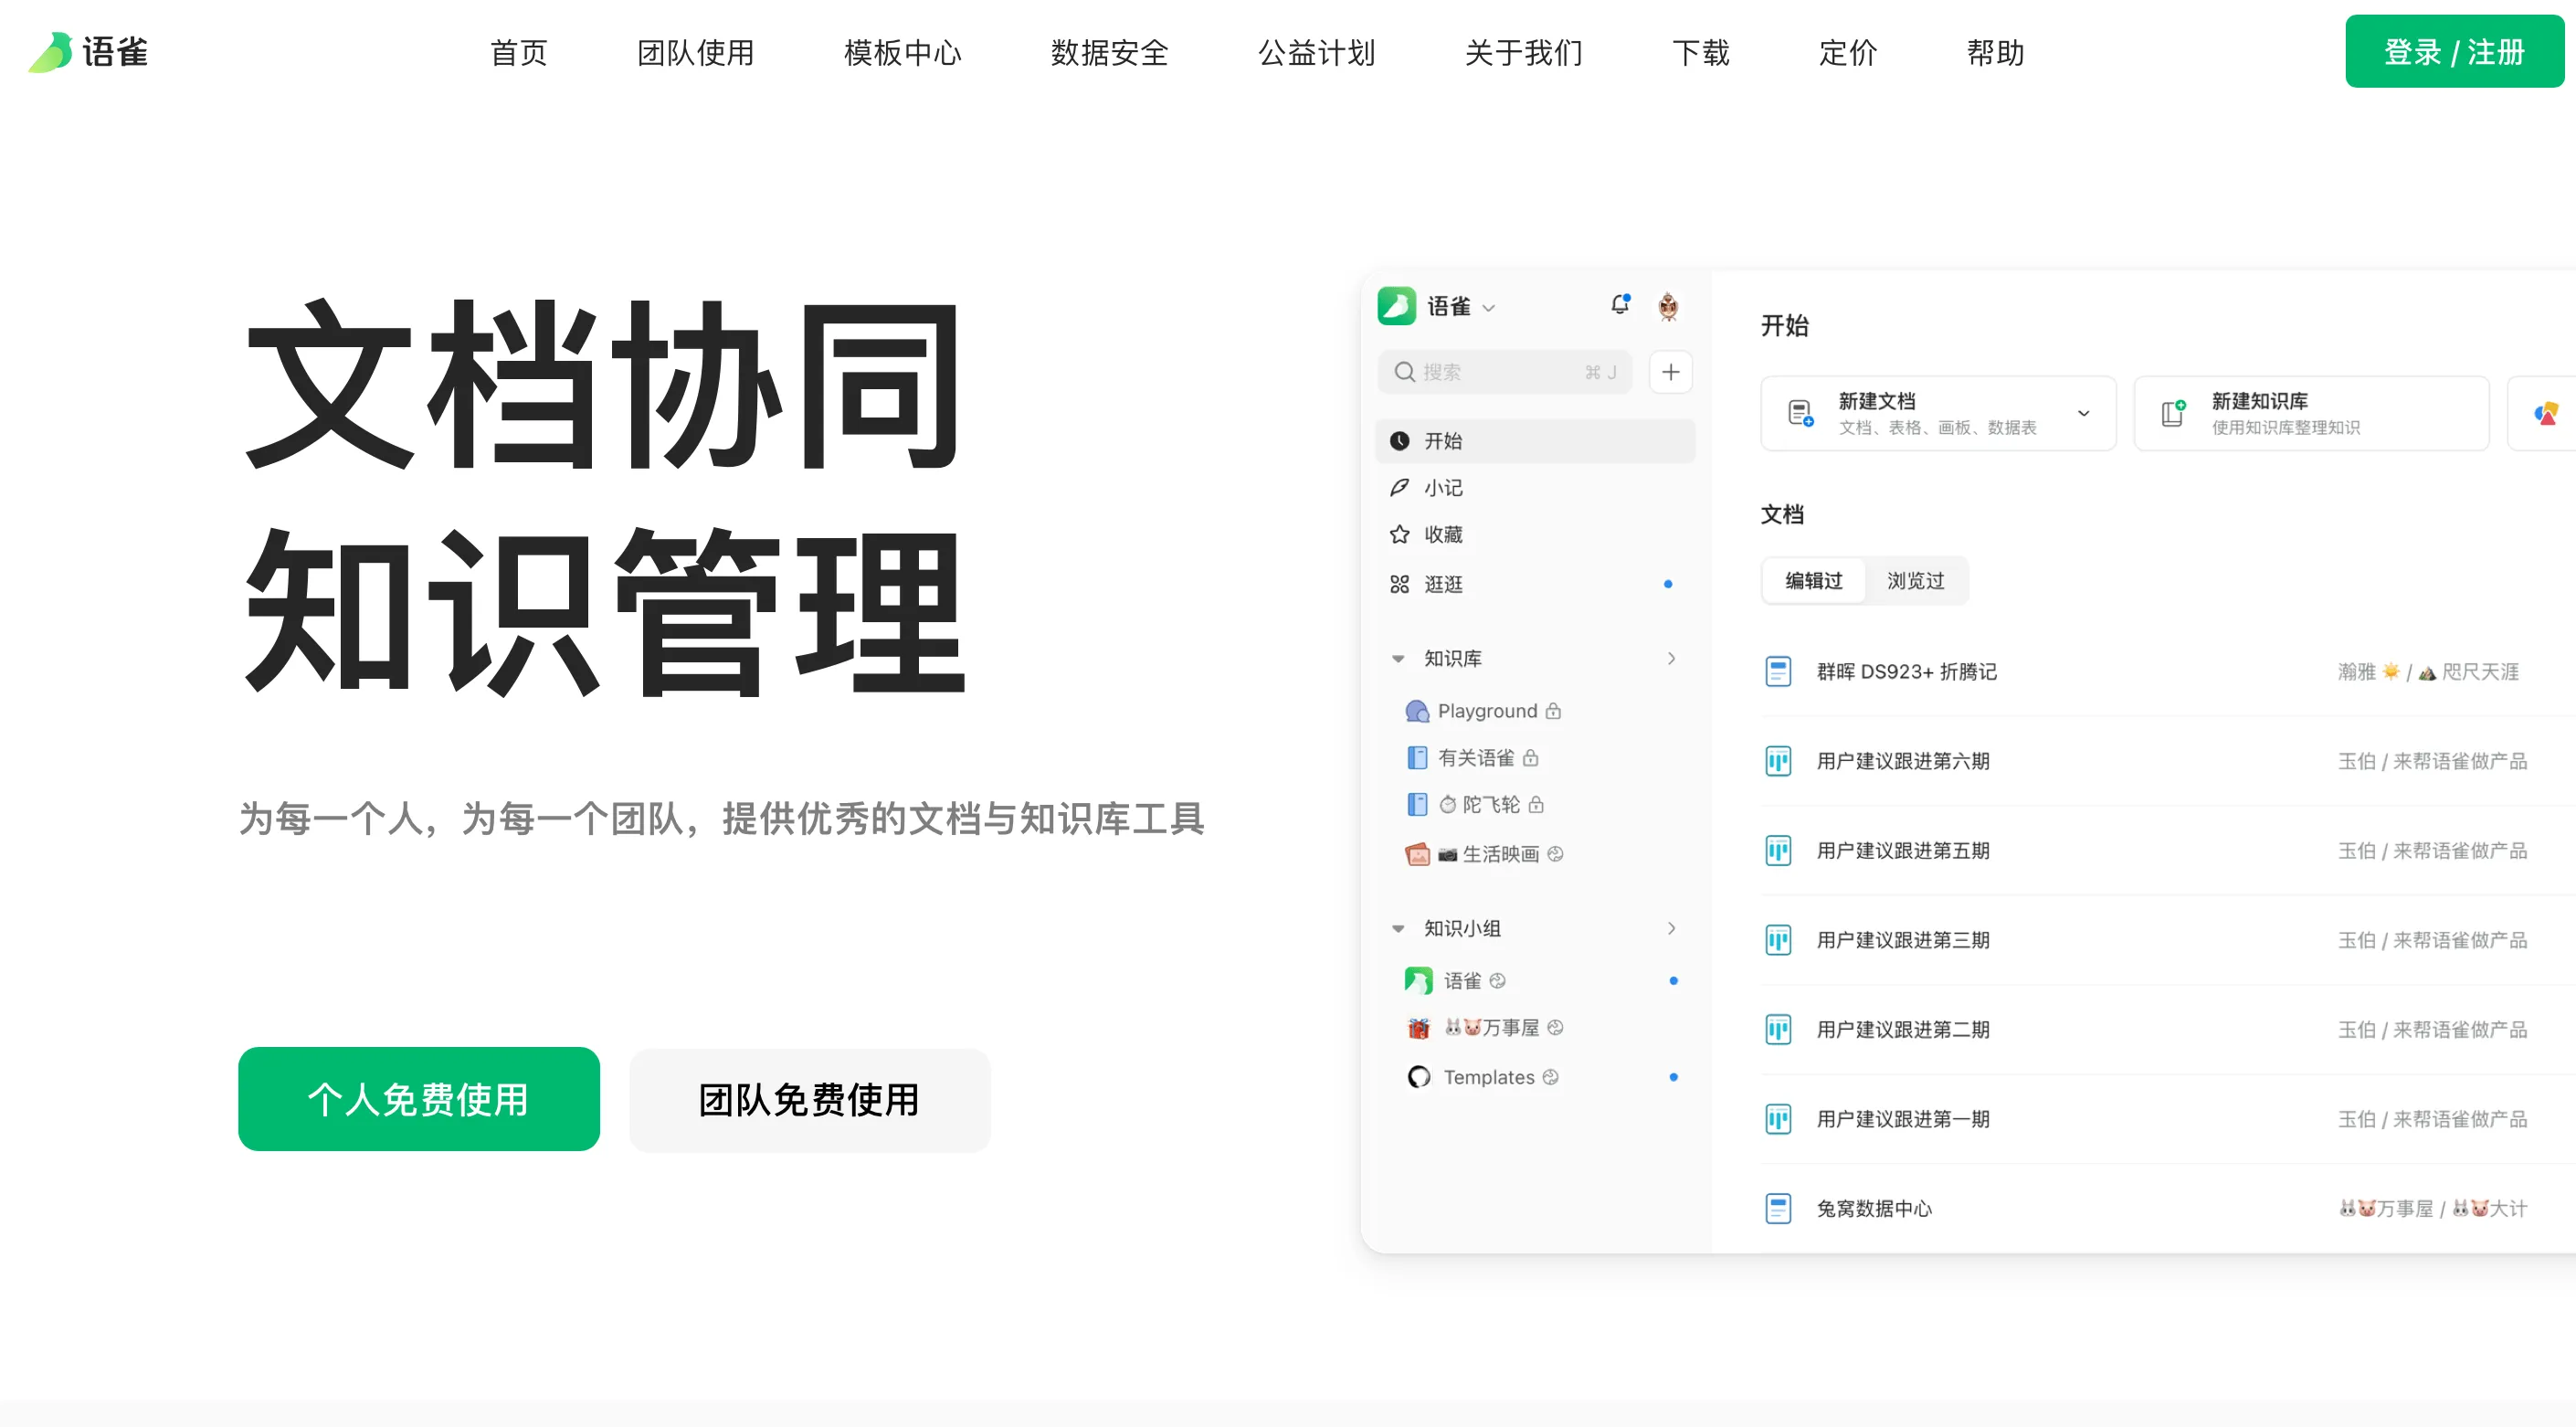Open 关于我们 in top navigation
This screenshot has height=1427, width=2576.
coord(1524,53)
